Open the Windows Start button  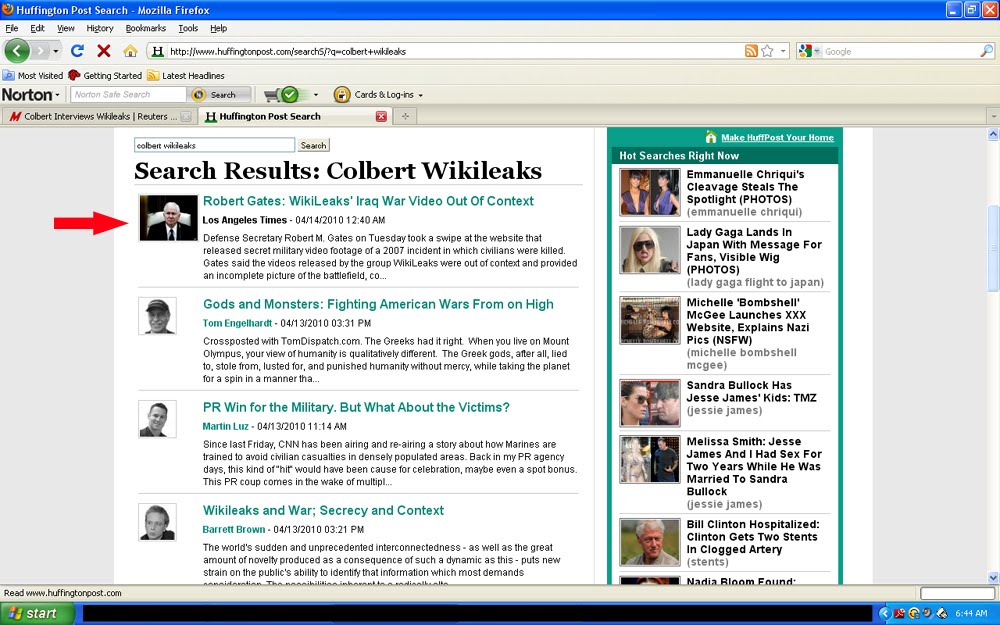37,614
